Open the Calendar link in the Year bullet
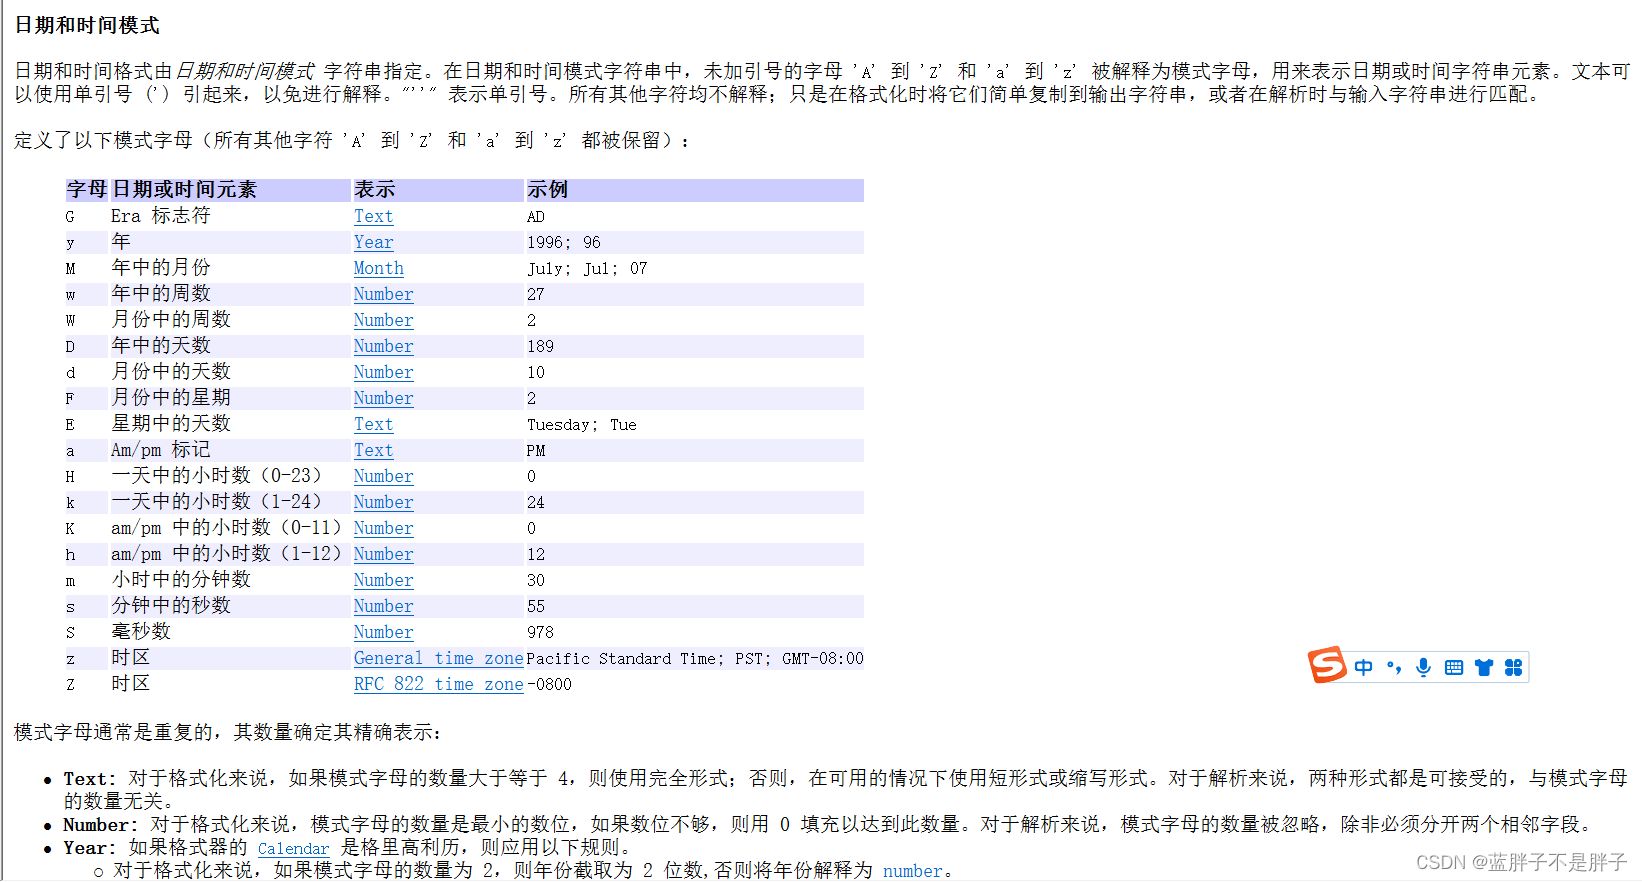 point(293,848)
